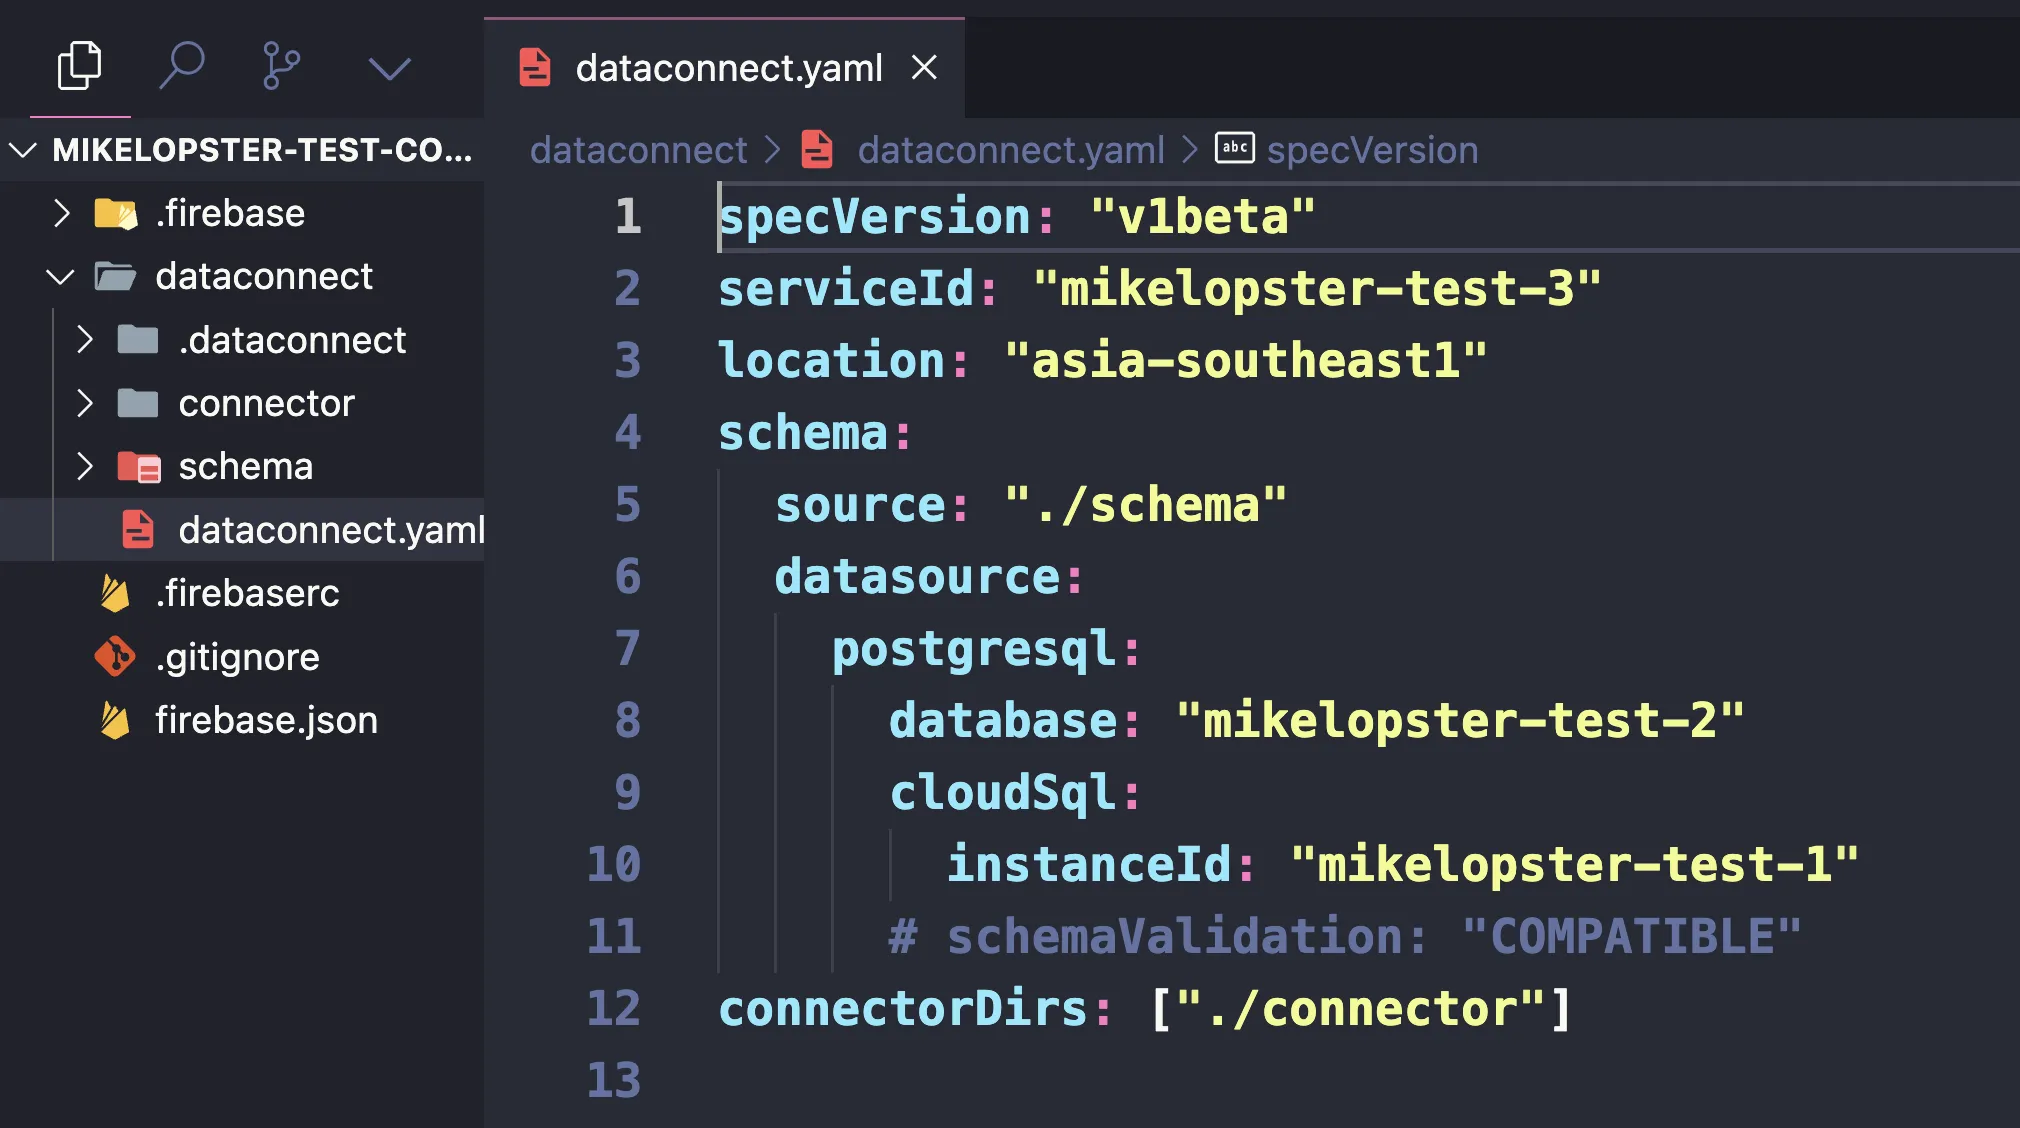This screenshot has height=1128, width=2020.
Task: Click dataconnect.yaml in breadcrumb path
Action: point(1010,150)
